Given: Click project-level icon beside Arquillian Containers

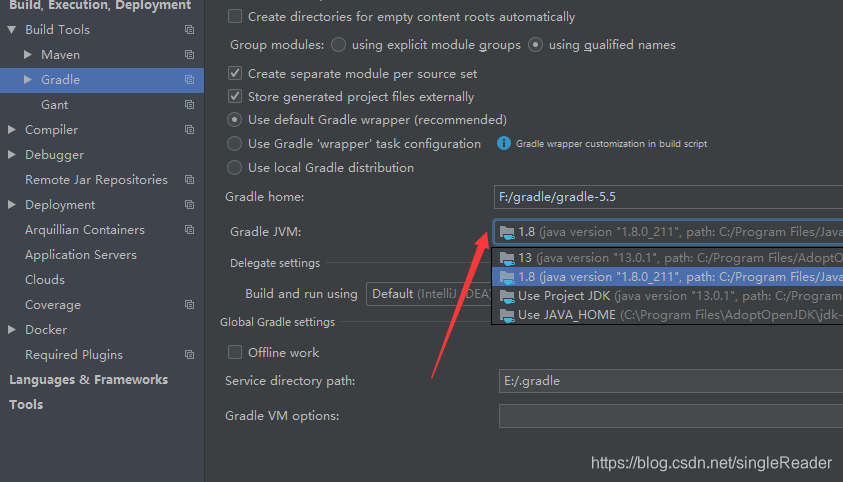Looking at the screenshot, I should 189,229.
